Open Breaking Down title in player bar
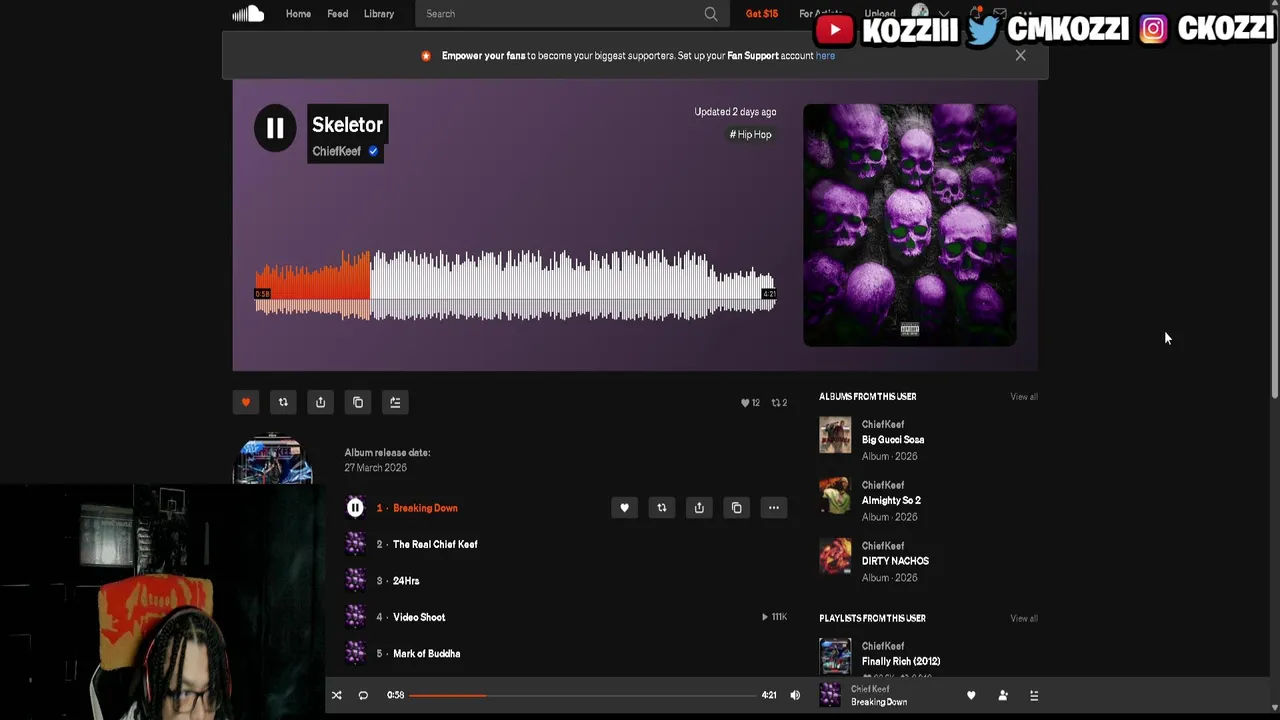The width and height of the screenshot is (1280, 720). tap(879, 702)
